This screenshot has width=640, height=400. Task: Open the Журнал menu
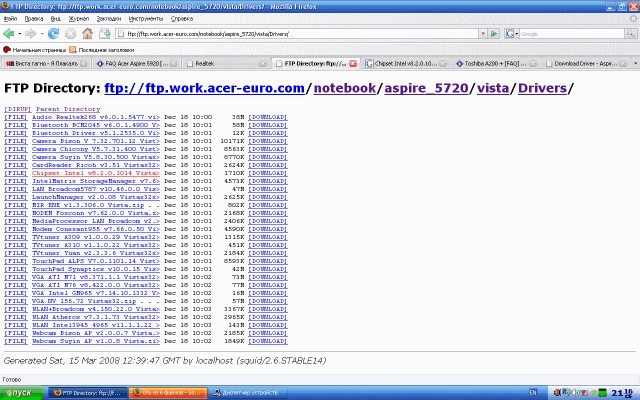[x=78, y=19]
